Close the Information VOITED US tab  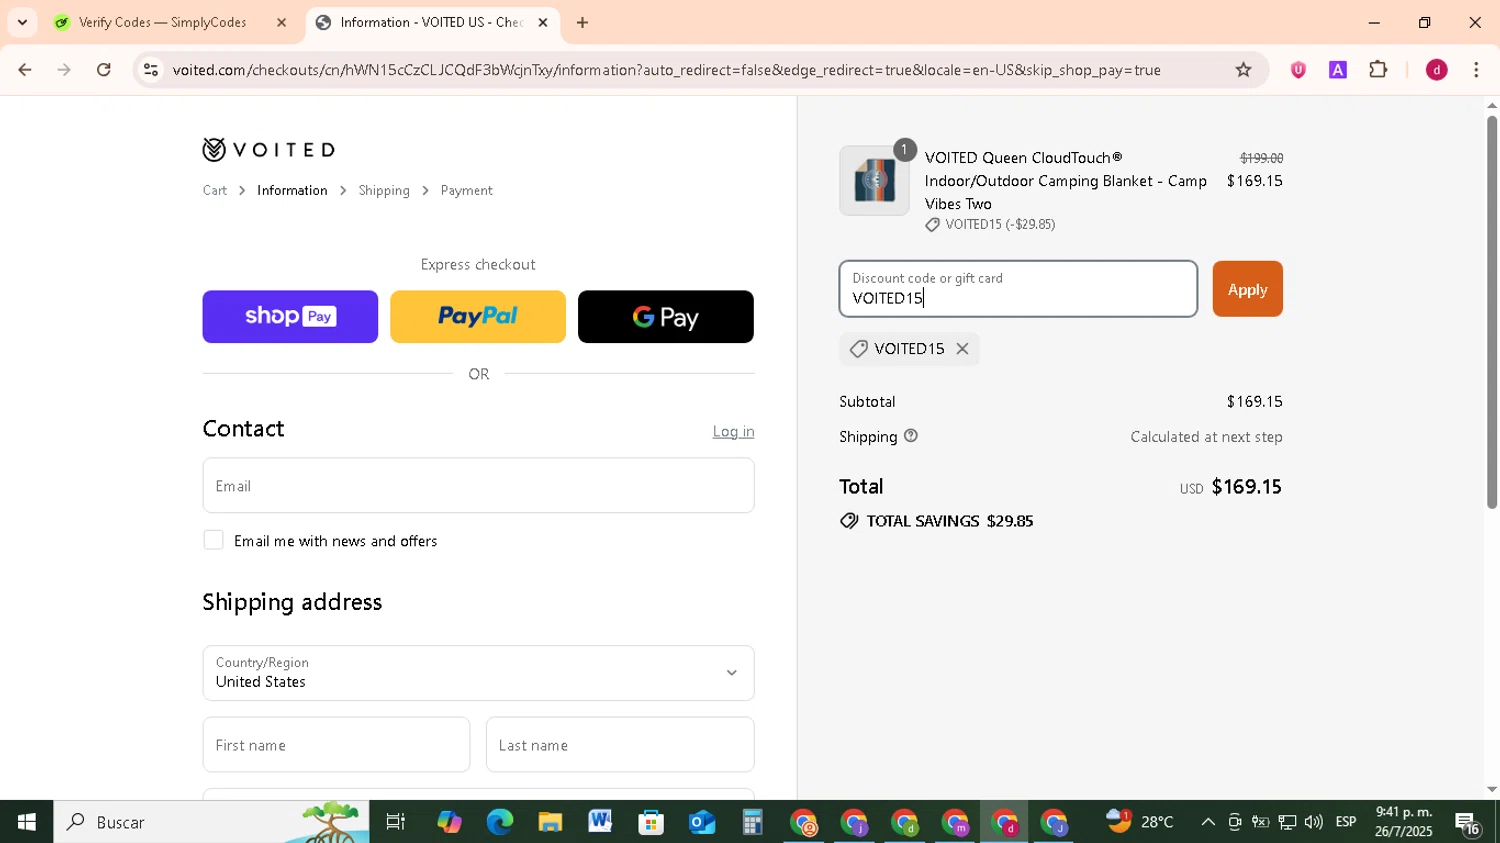[543, 22]
